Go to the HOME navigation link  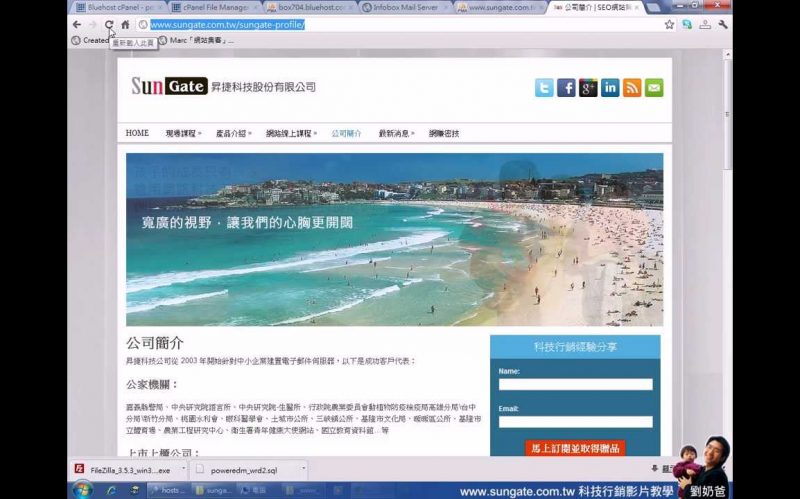click(x=137, y=133)
